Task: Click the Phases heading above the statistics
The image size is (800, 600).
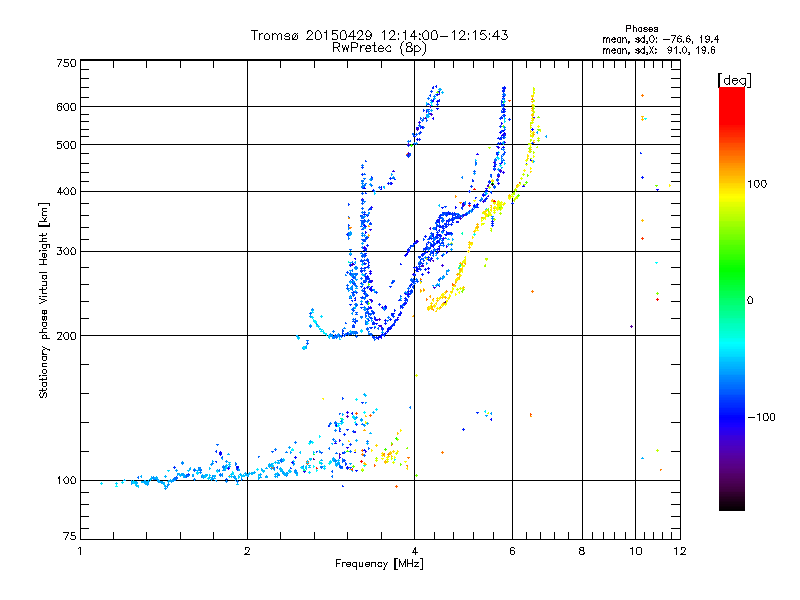Action: 642,29
